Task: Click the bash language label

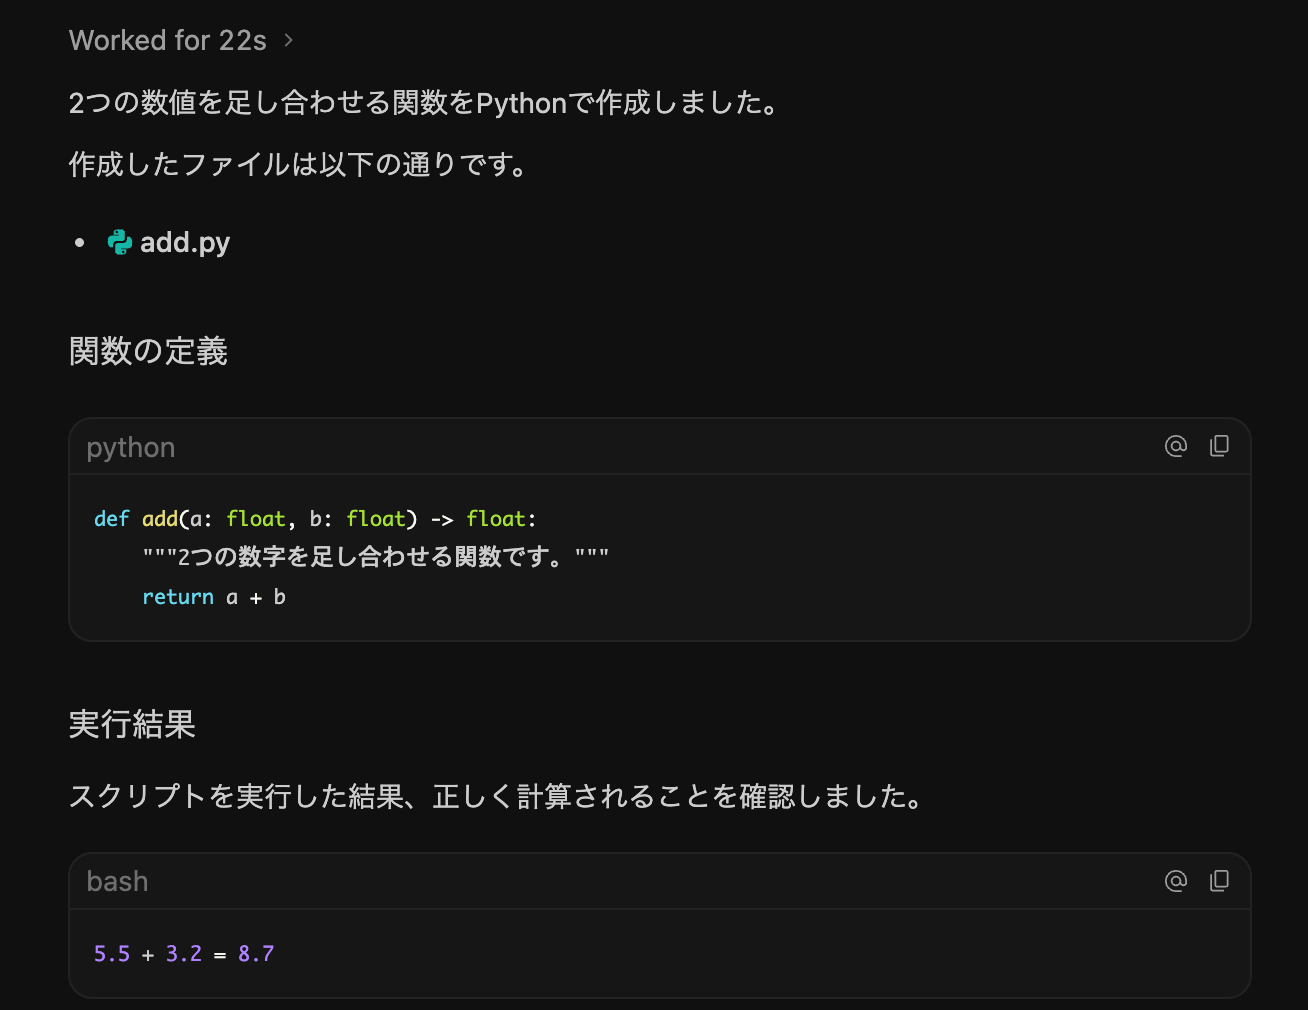Action: 117,881
